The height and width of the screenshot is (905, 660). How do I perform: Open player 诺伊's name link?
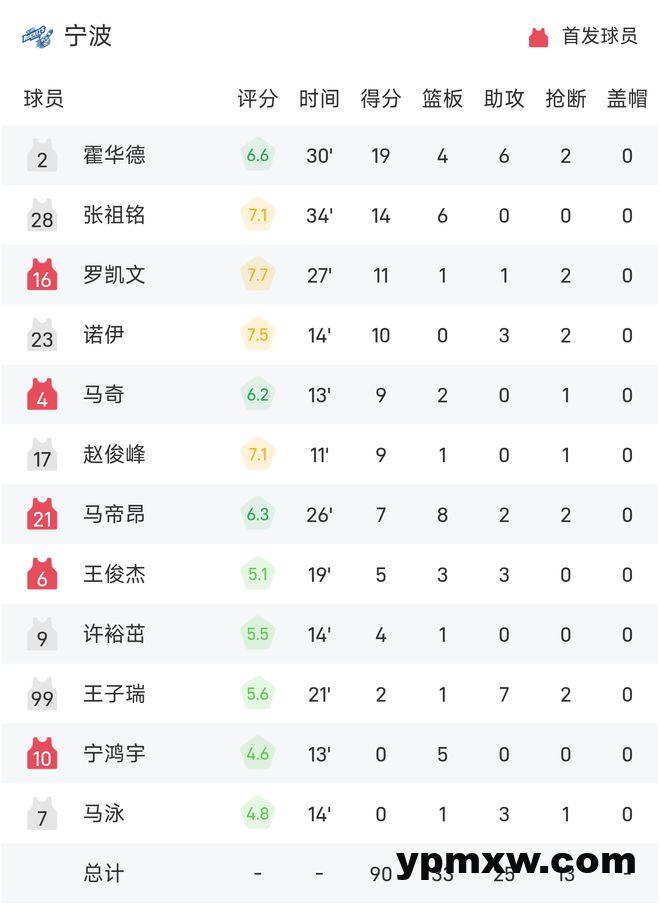104,335
